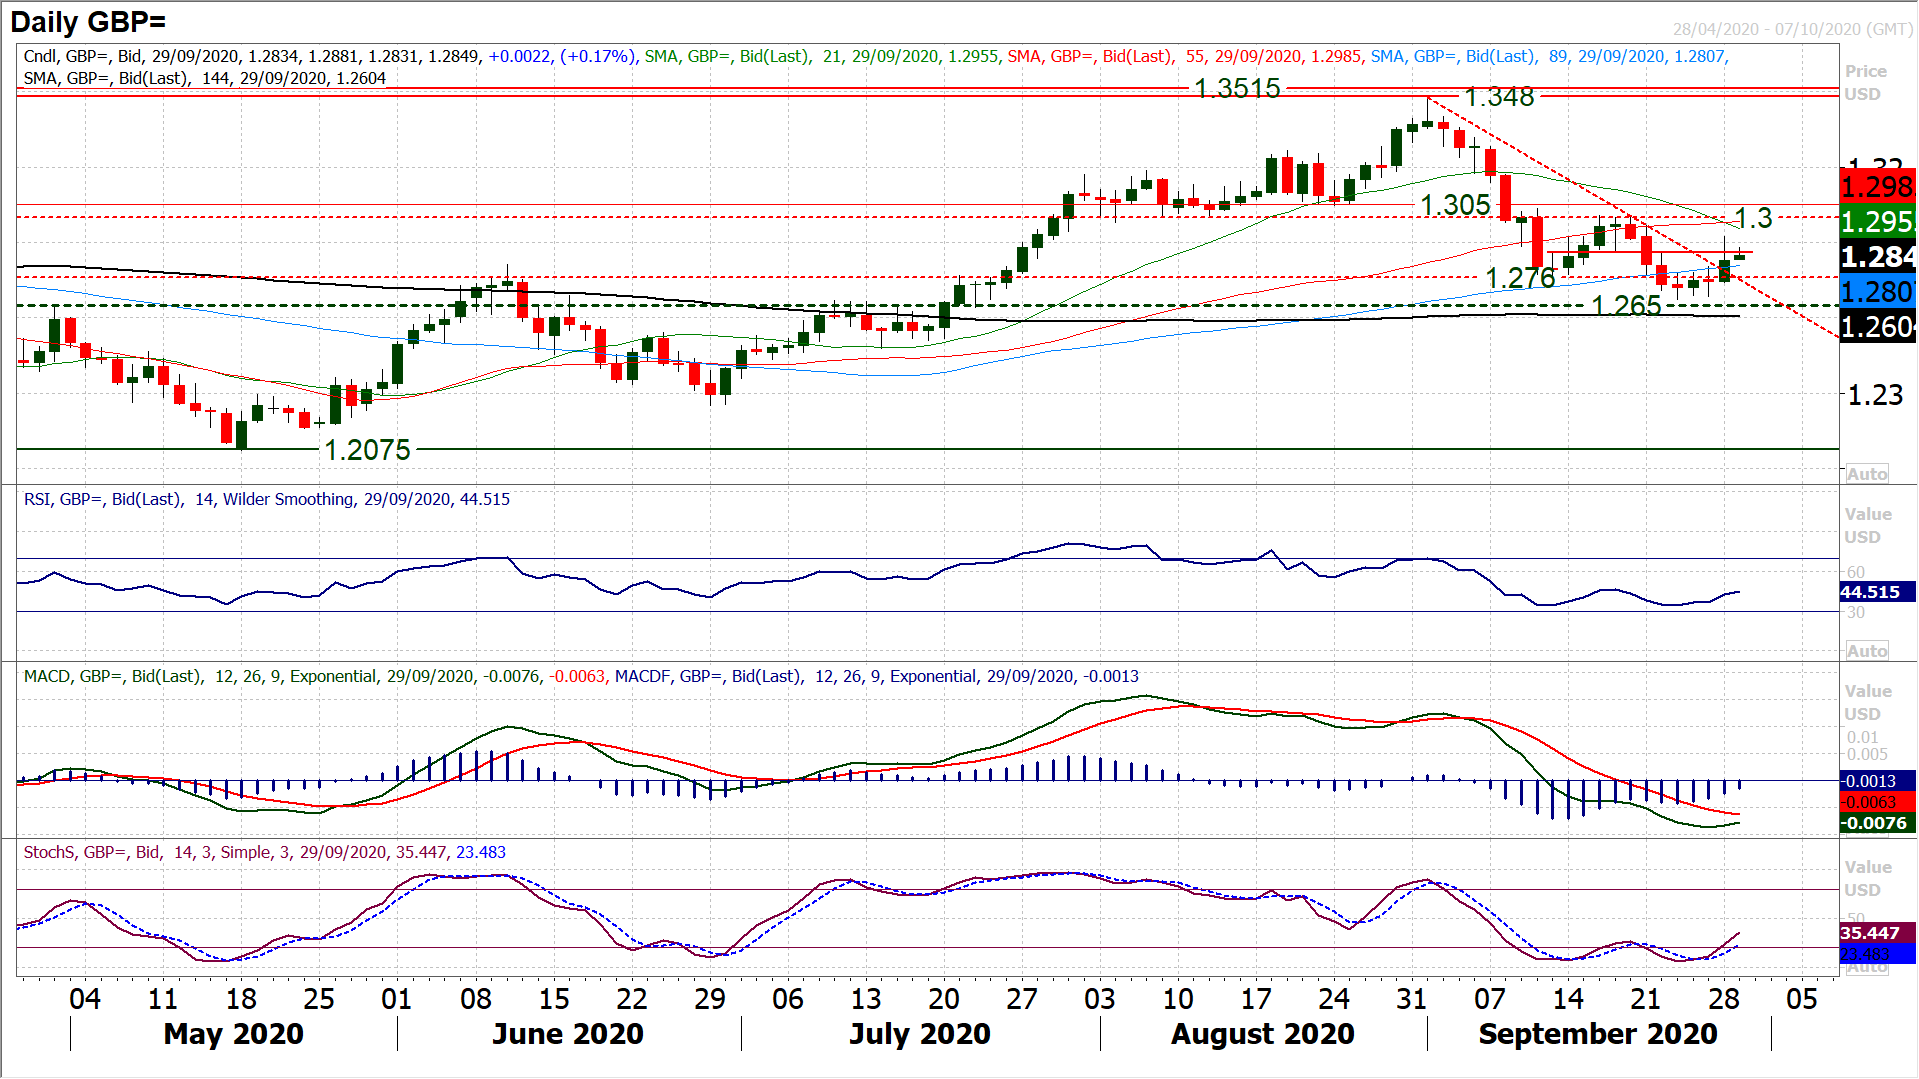Select the green 1.295 price axis tag
1919x1079 pixels.
(x=1877, y=222)
